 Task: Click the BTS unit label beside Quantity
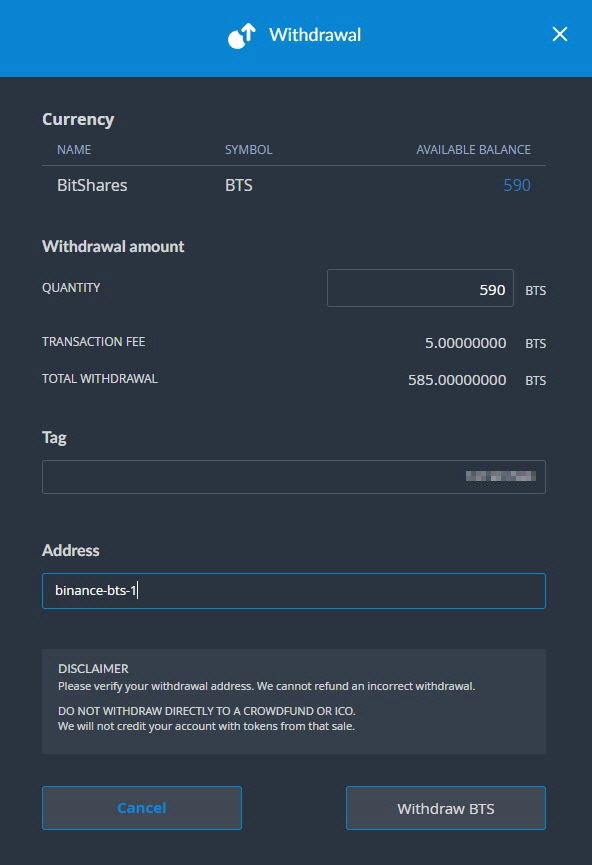point(535,290)
